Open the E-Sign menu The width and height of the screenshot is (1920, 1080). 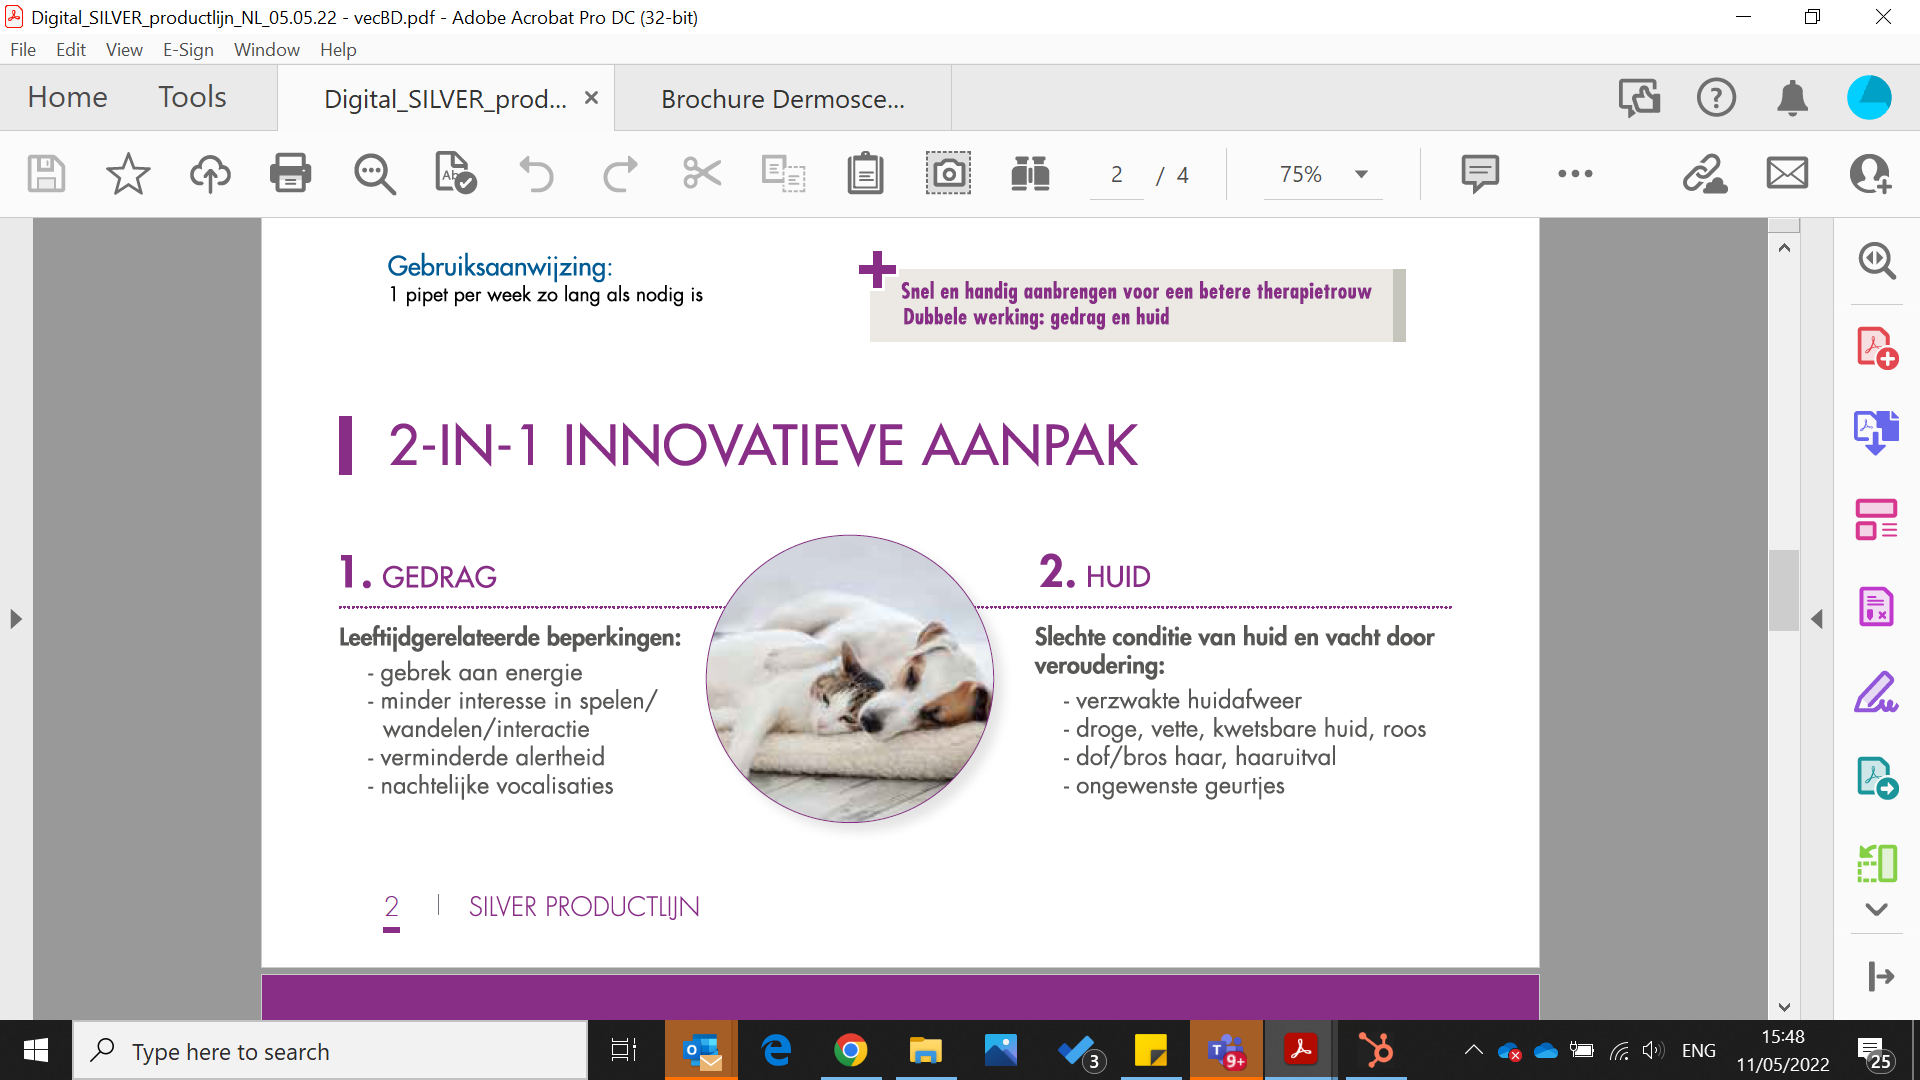(188, 50)
